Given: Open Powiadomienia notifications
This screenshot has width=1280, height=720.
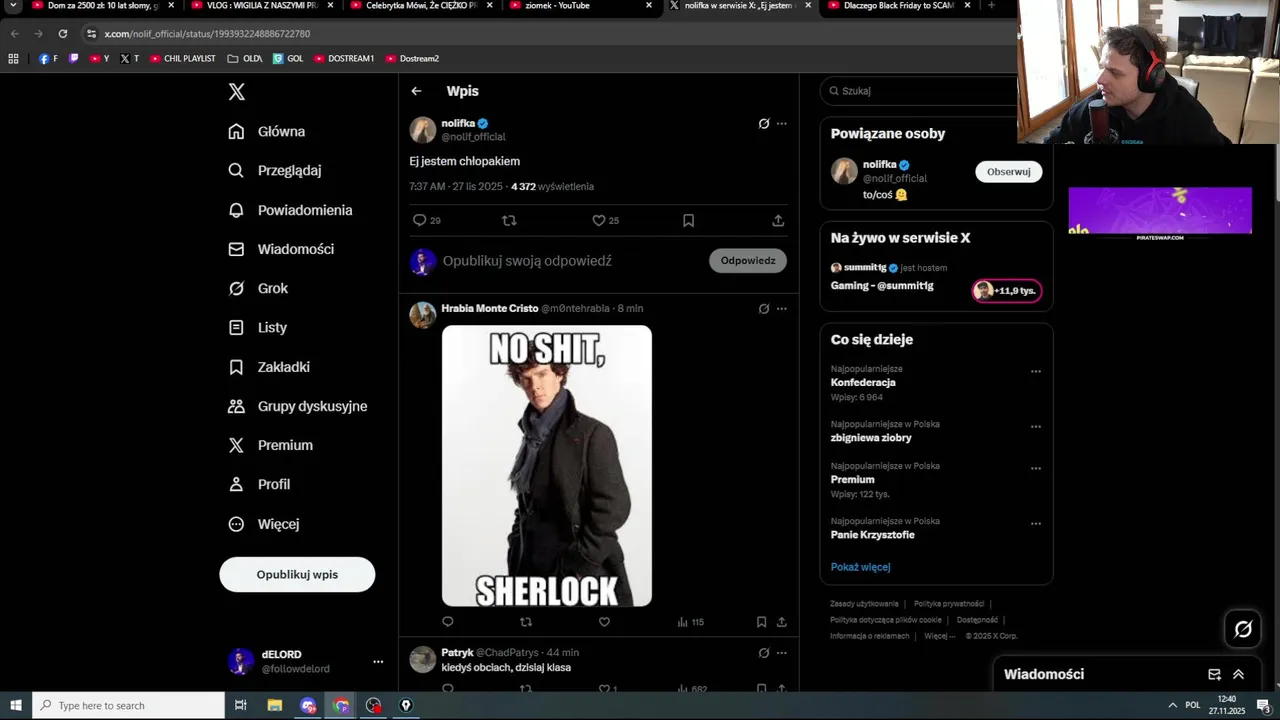Looking at the screenshot, I should [x=290, y=210].
